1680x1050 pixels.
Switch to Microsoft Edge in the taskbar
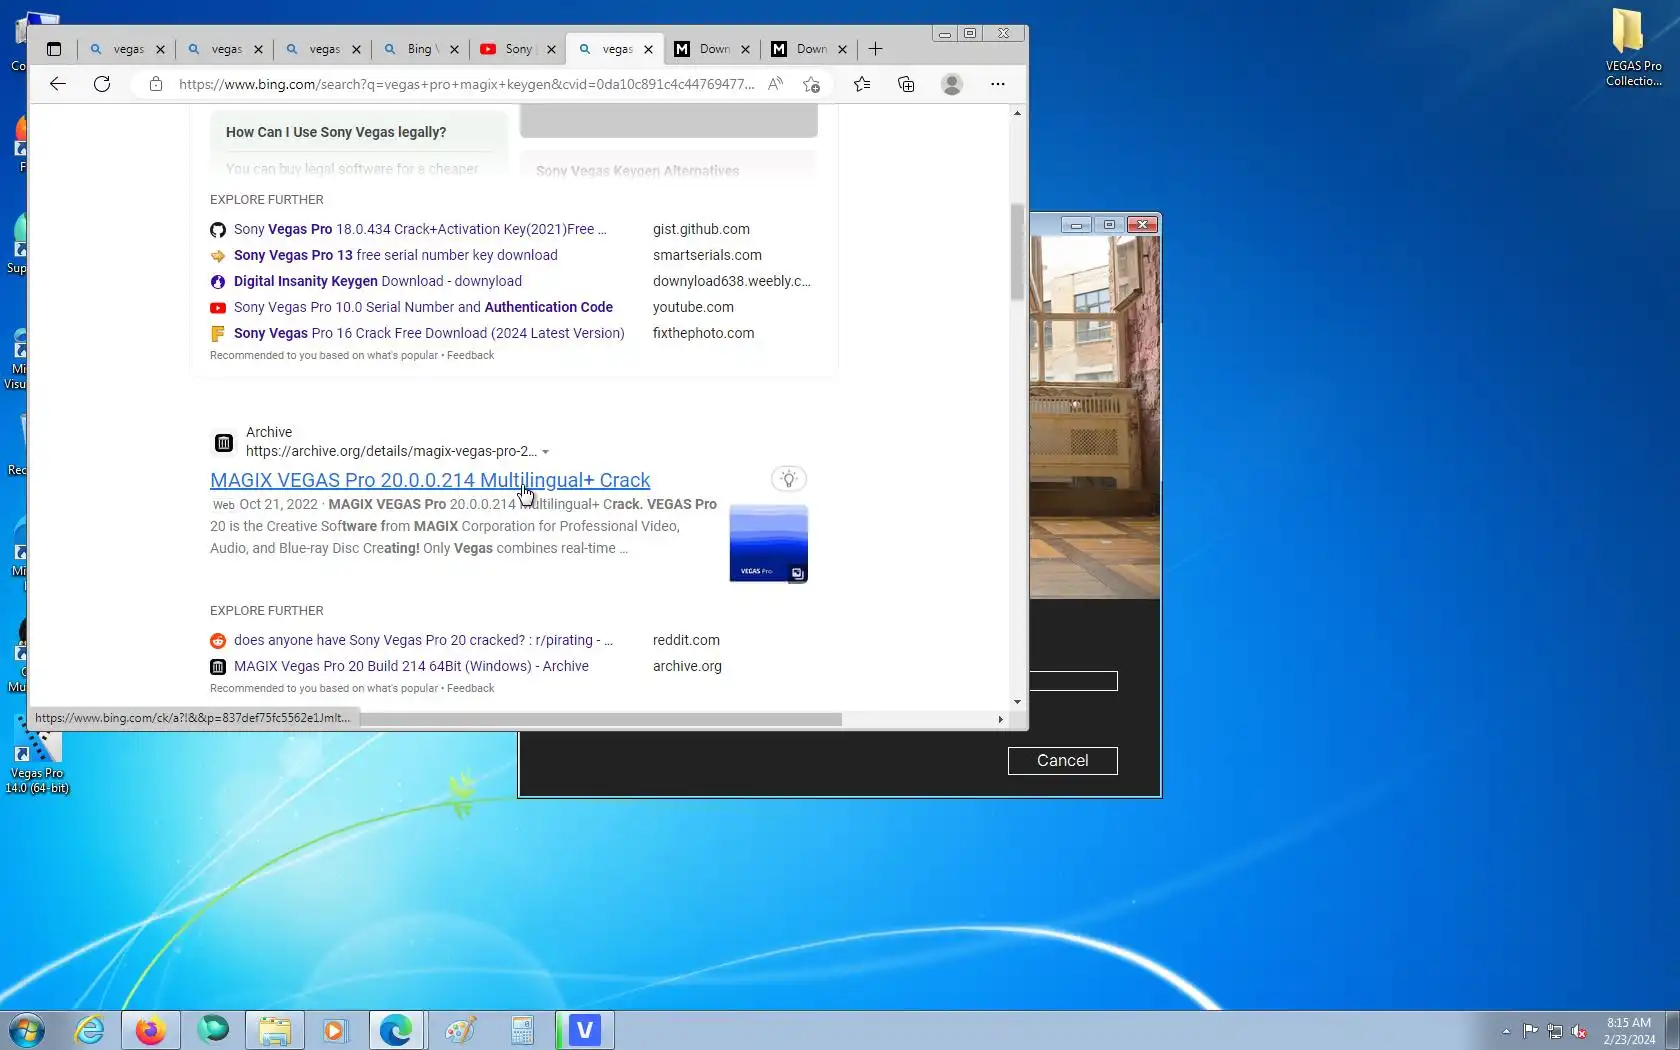click(x=397, y=1030)
